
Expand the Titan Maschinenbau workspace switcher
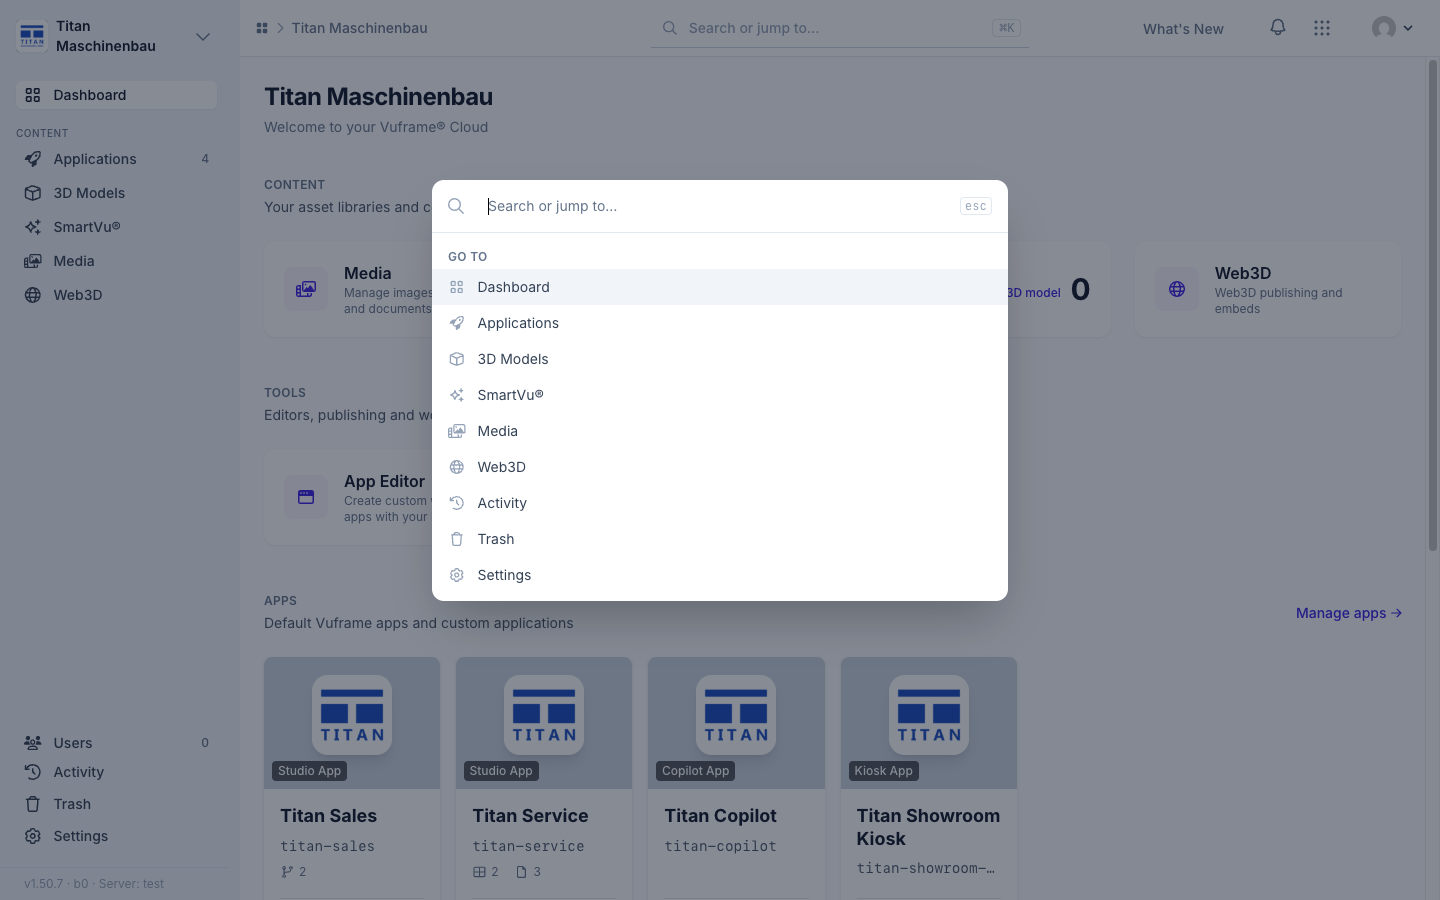point(203,37)
